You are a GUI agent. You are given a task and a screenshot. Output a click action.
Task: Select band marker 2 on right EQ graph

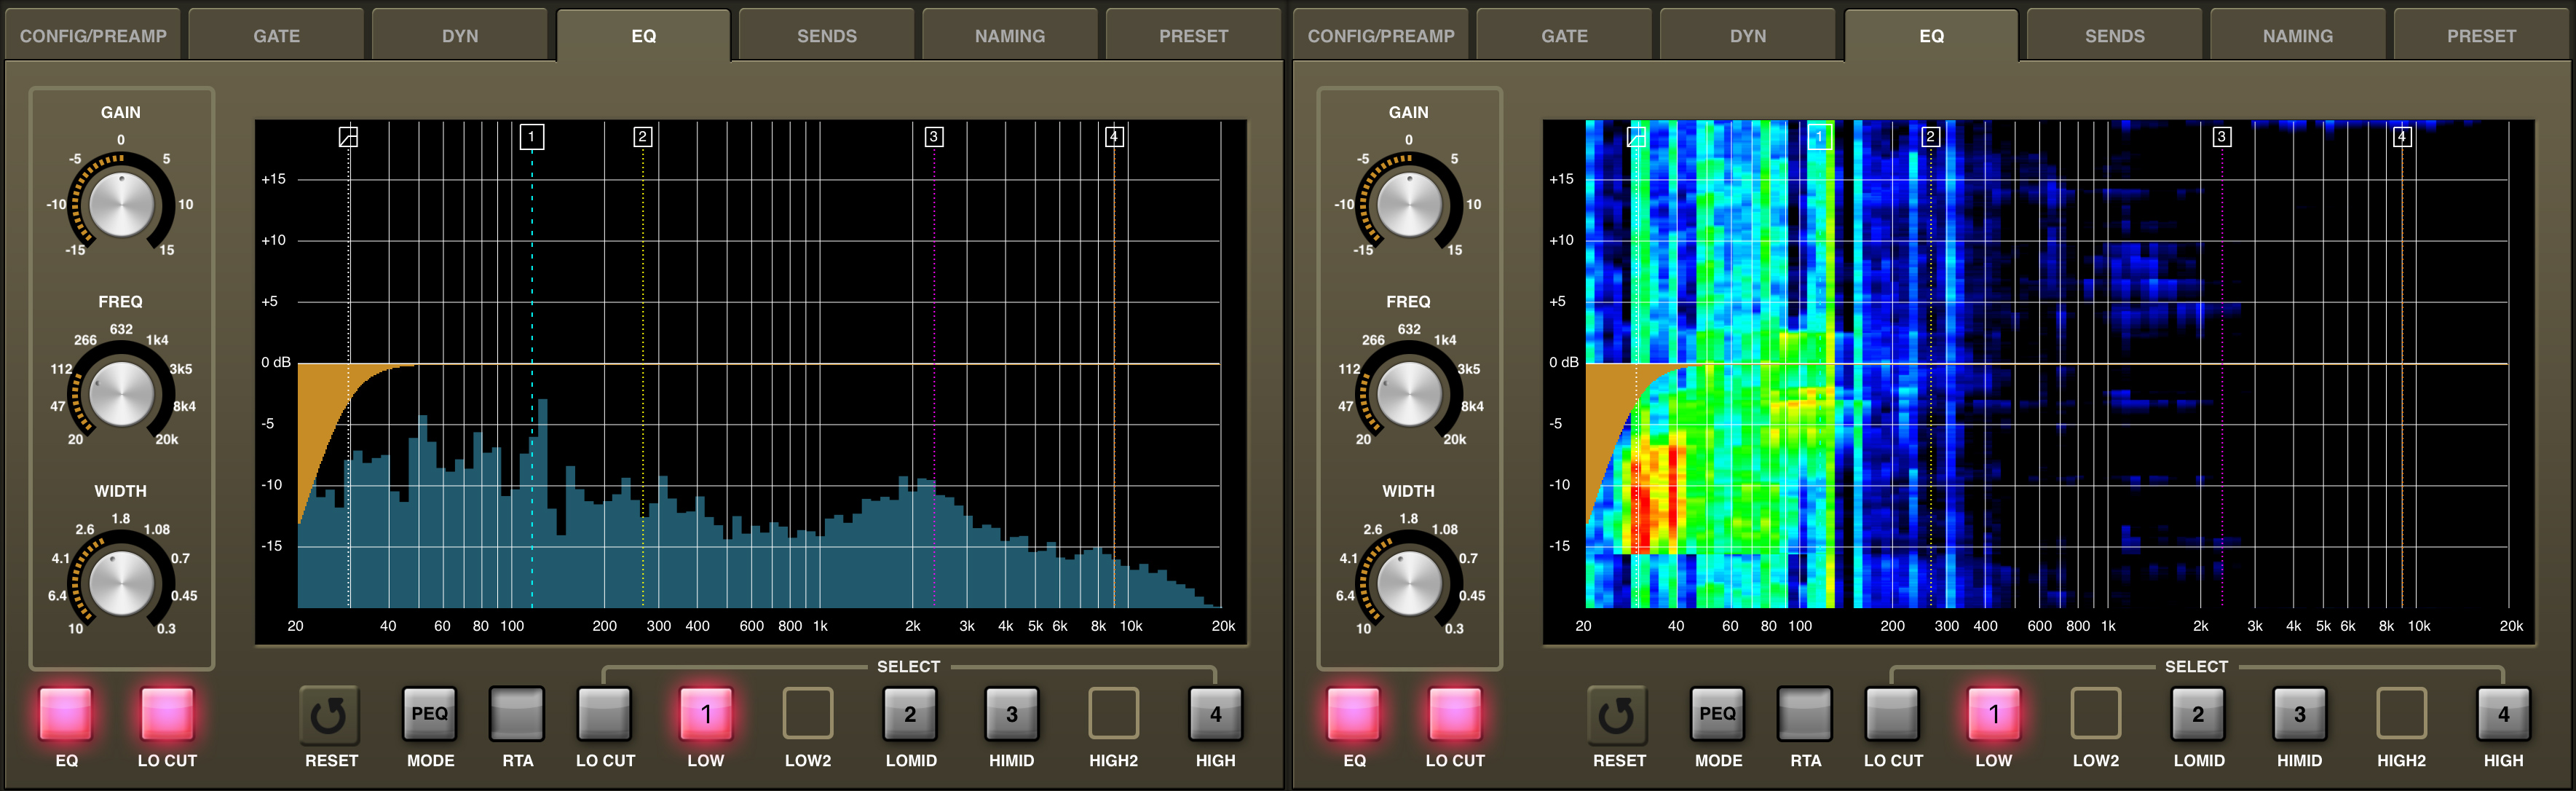(1930, 137)
